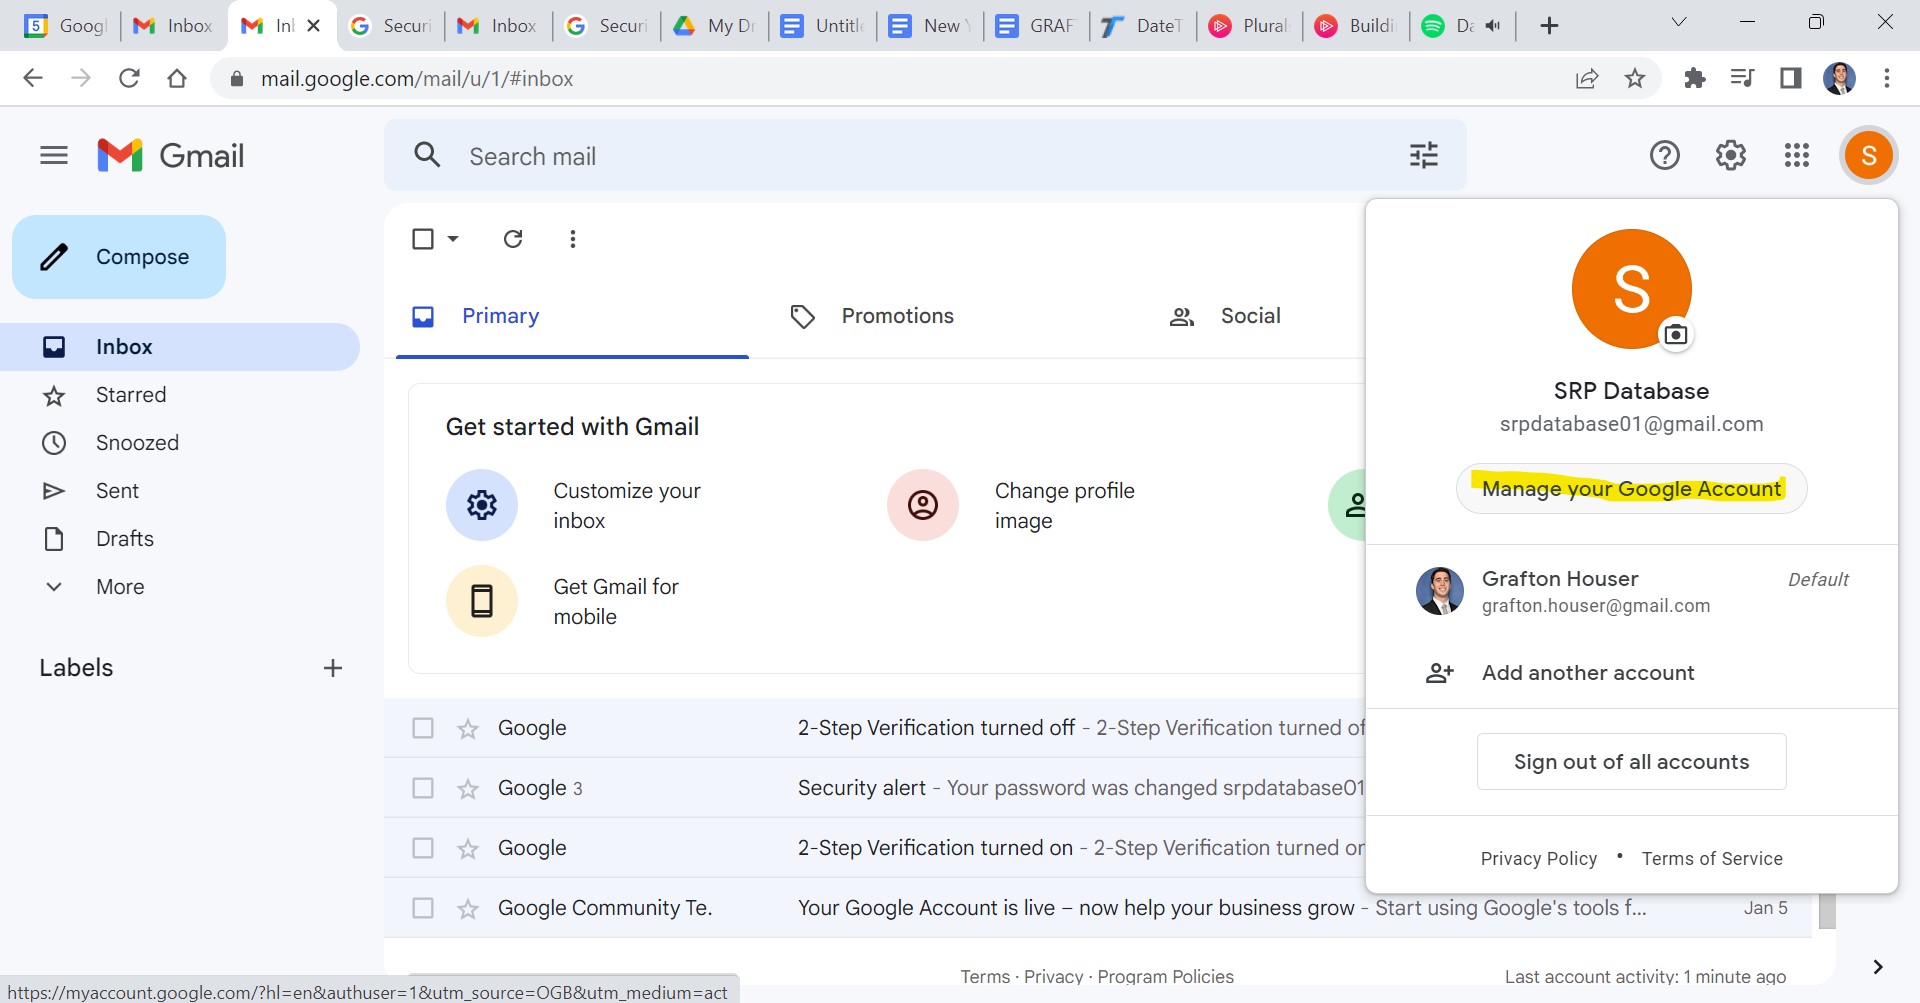The width and height of the screenshot is (1920, 1003).
Task: Open the three-dot more actions menu
Action: point(572,239)
